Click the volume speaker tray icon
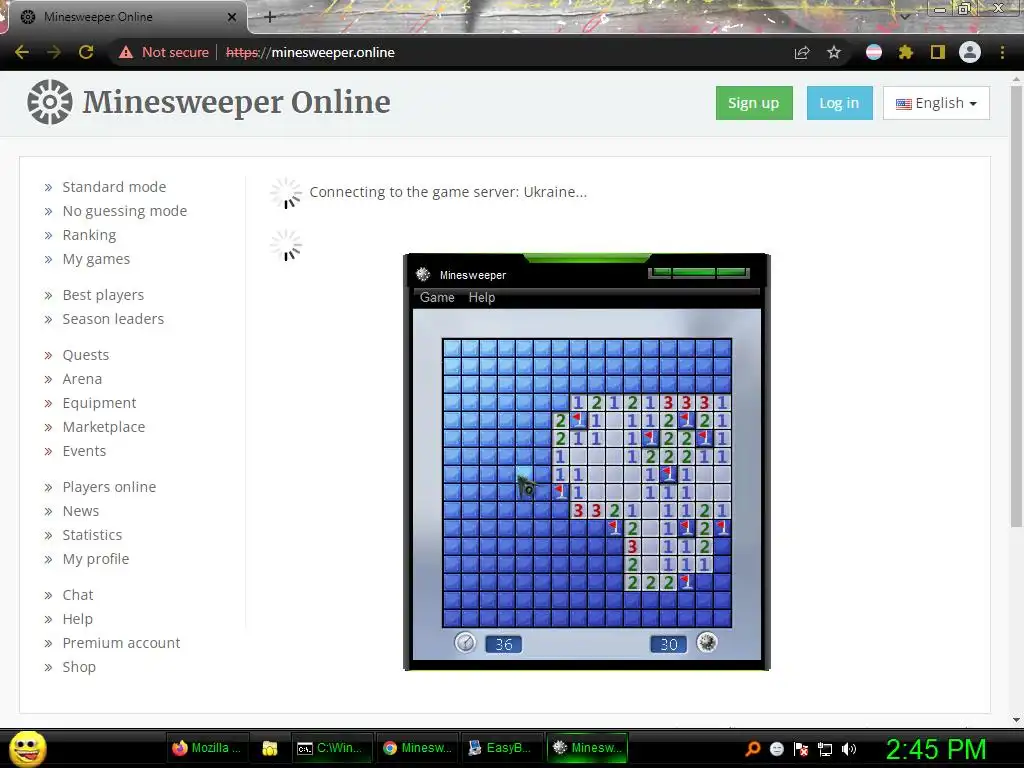 (x=849, y=748)
